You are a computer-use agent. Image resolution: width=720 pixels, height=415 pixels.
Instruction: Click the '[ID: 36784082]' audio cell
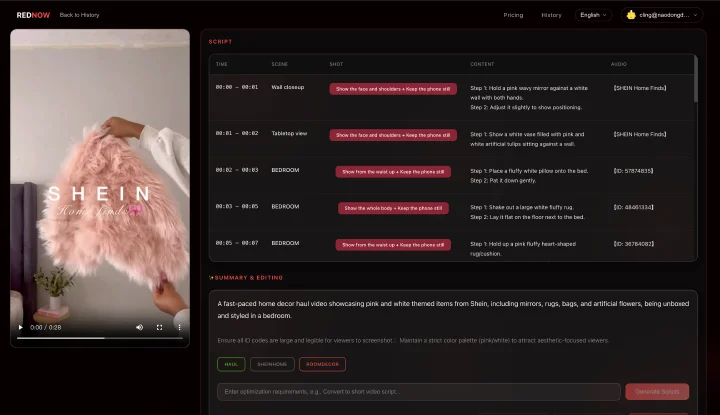[x=634, y=244]
